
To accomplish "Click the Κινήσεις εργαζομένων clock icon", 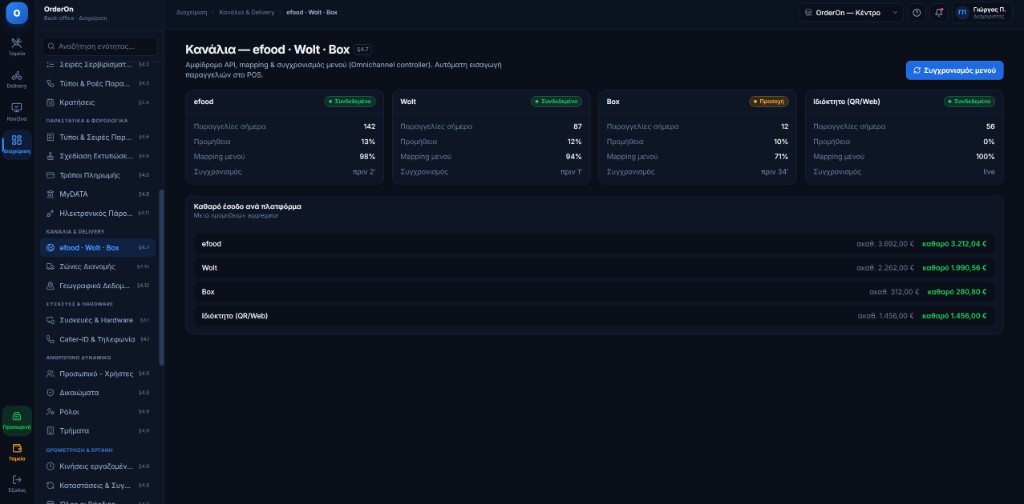I will coord(50,466).
